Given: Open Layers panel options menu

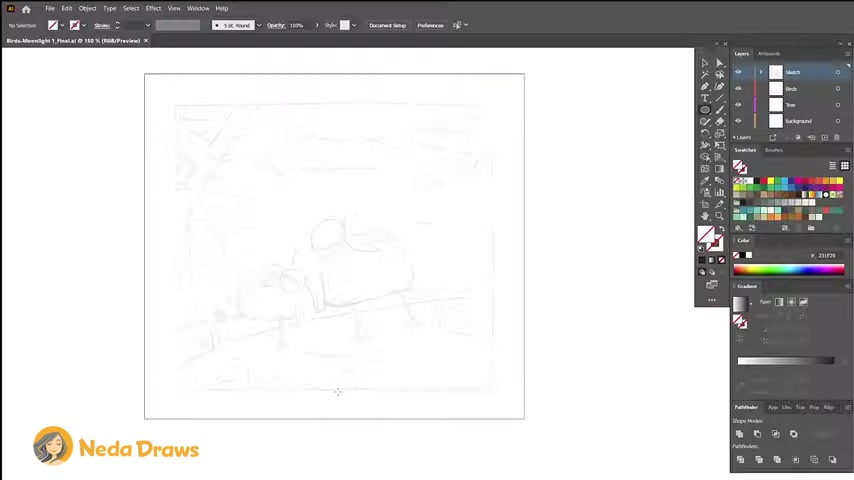Looking at the screenshot, I should [x=847, y=54].
